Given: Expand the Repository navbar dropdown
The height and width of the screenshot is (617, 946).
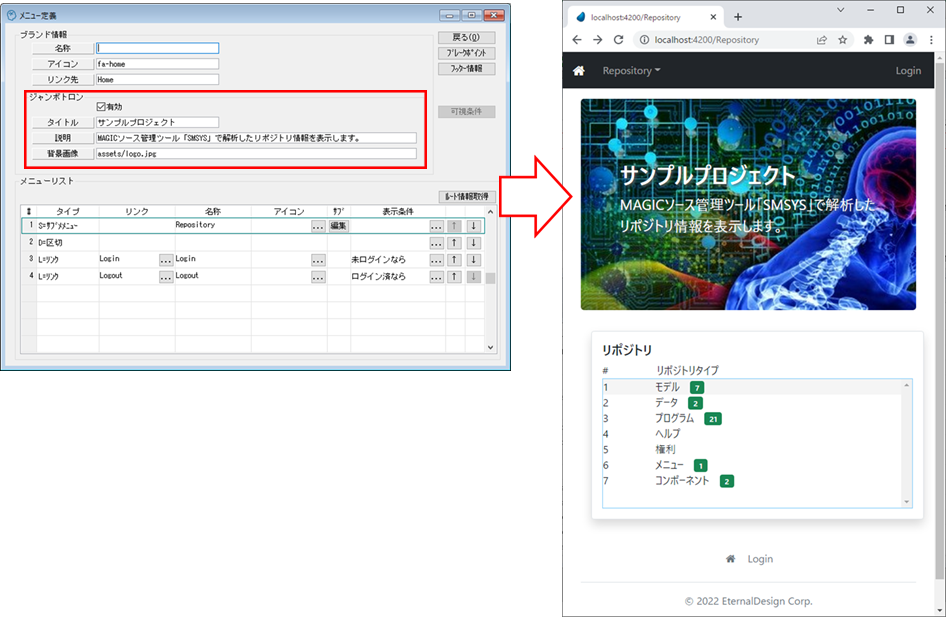Looking at the screenshot, I should pyautogui.click(x=631, y=71).
